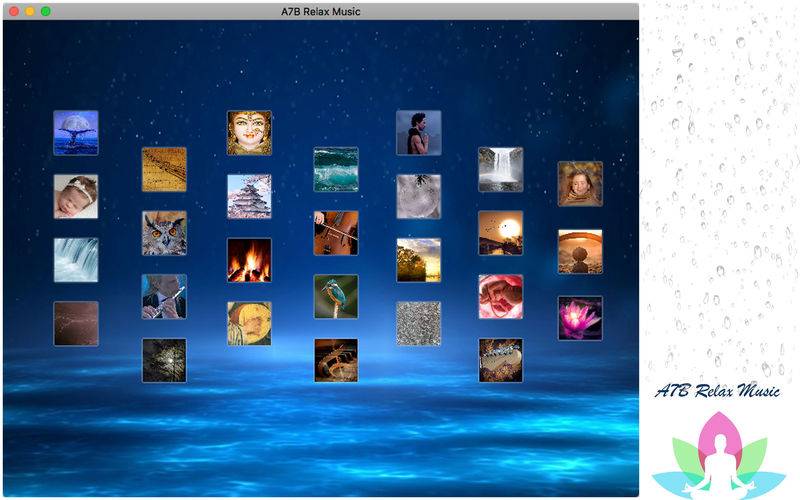Click the moon behind dark trees thumbnail
Screen dimensions: 800x500
coord(164,360)
